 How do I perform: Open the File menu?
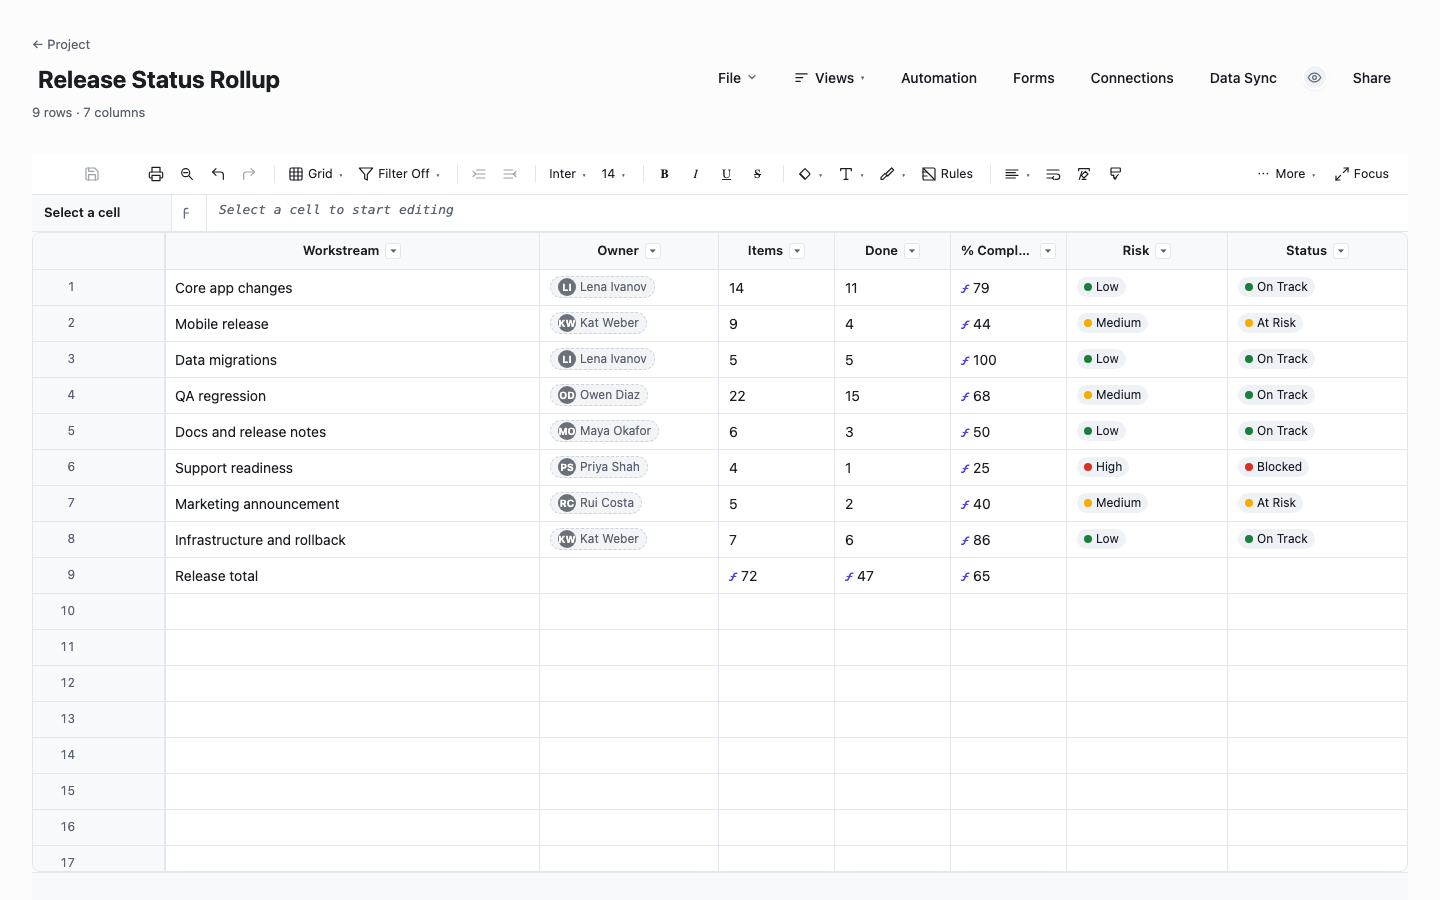[x=737, y=78]
